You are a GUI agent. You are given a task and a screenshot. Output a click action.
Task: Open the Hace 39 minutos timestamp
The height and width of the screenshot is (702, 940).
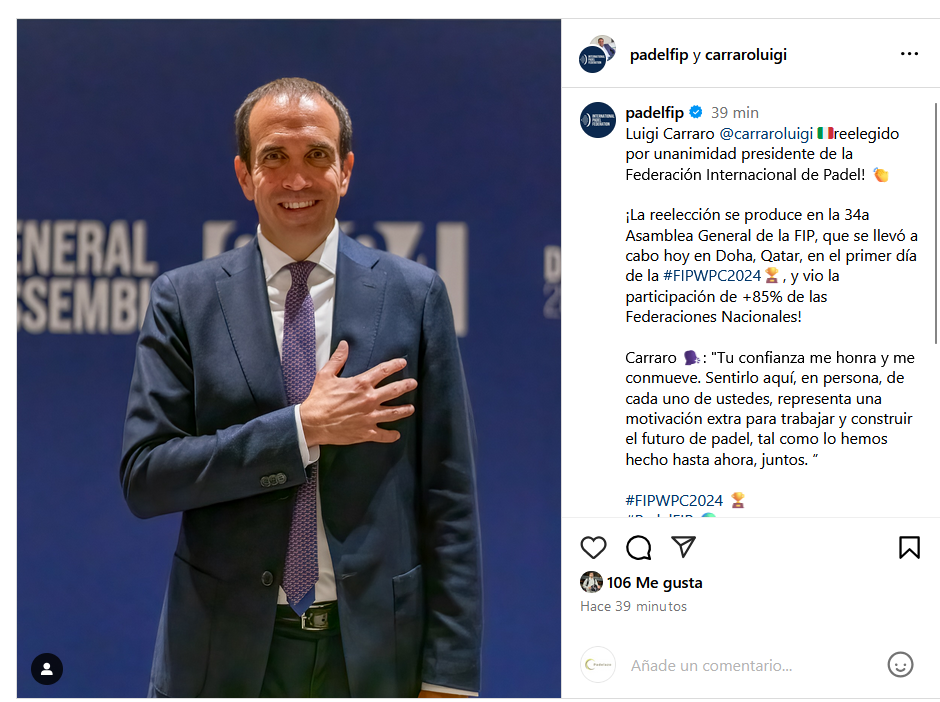pyautogui.click(x=633, y=607)
